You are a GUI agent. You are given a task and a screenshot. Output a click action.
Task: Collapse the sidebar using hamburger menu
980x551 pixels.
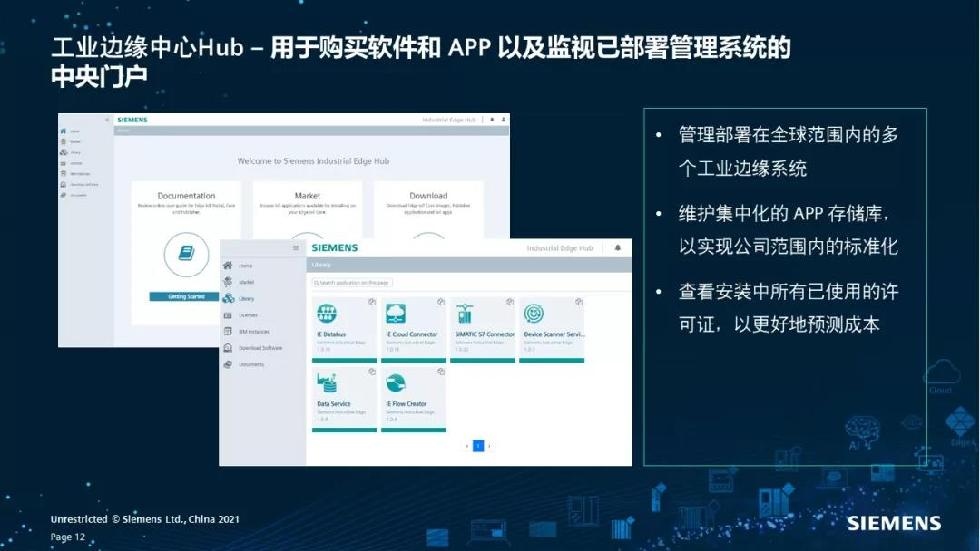[x=295, y=248]
